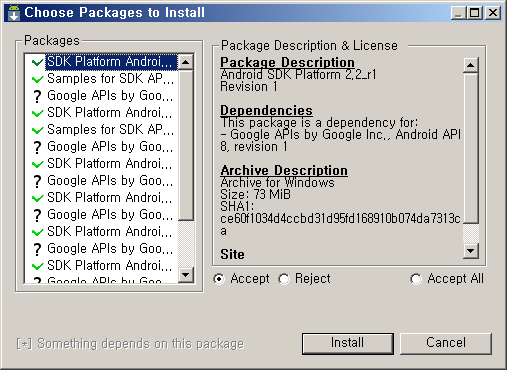Close the Choose Packages to Install window
The image size is (507, 370).
[x=493, y=13]
